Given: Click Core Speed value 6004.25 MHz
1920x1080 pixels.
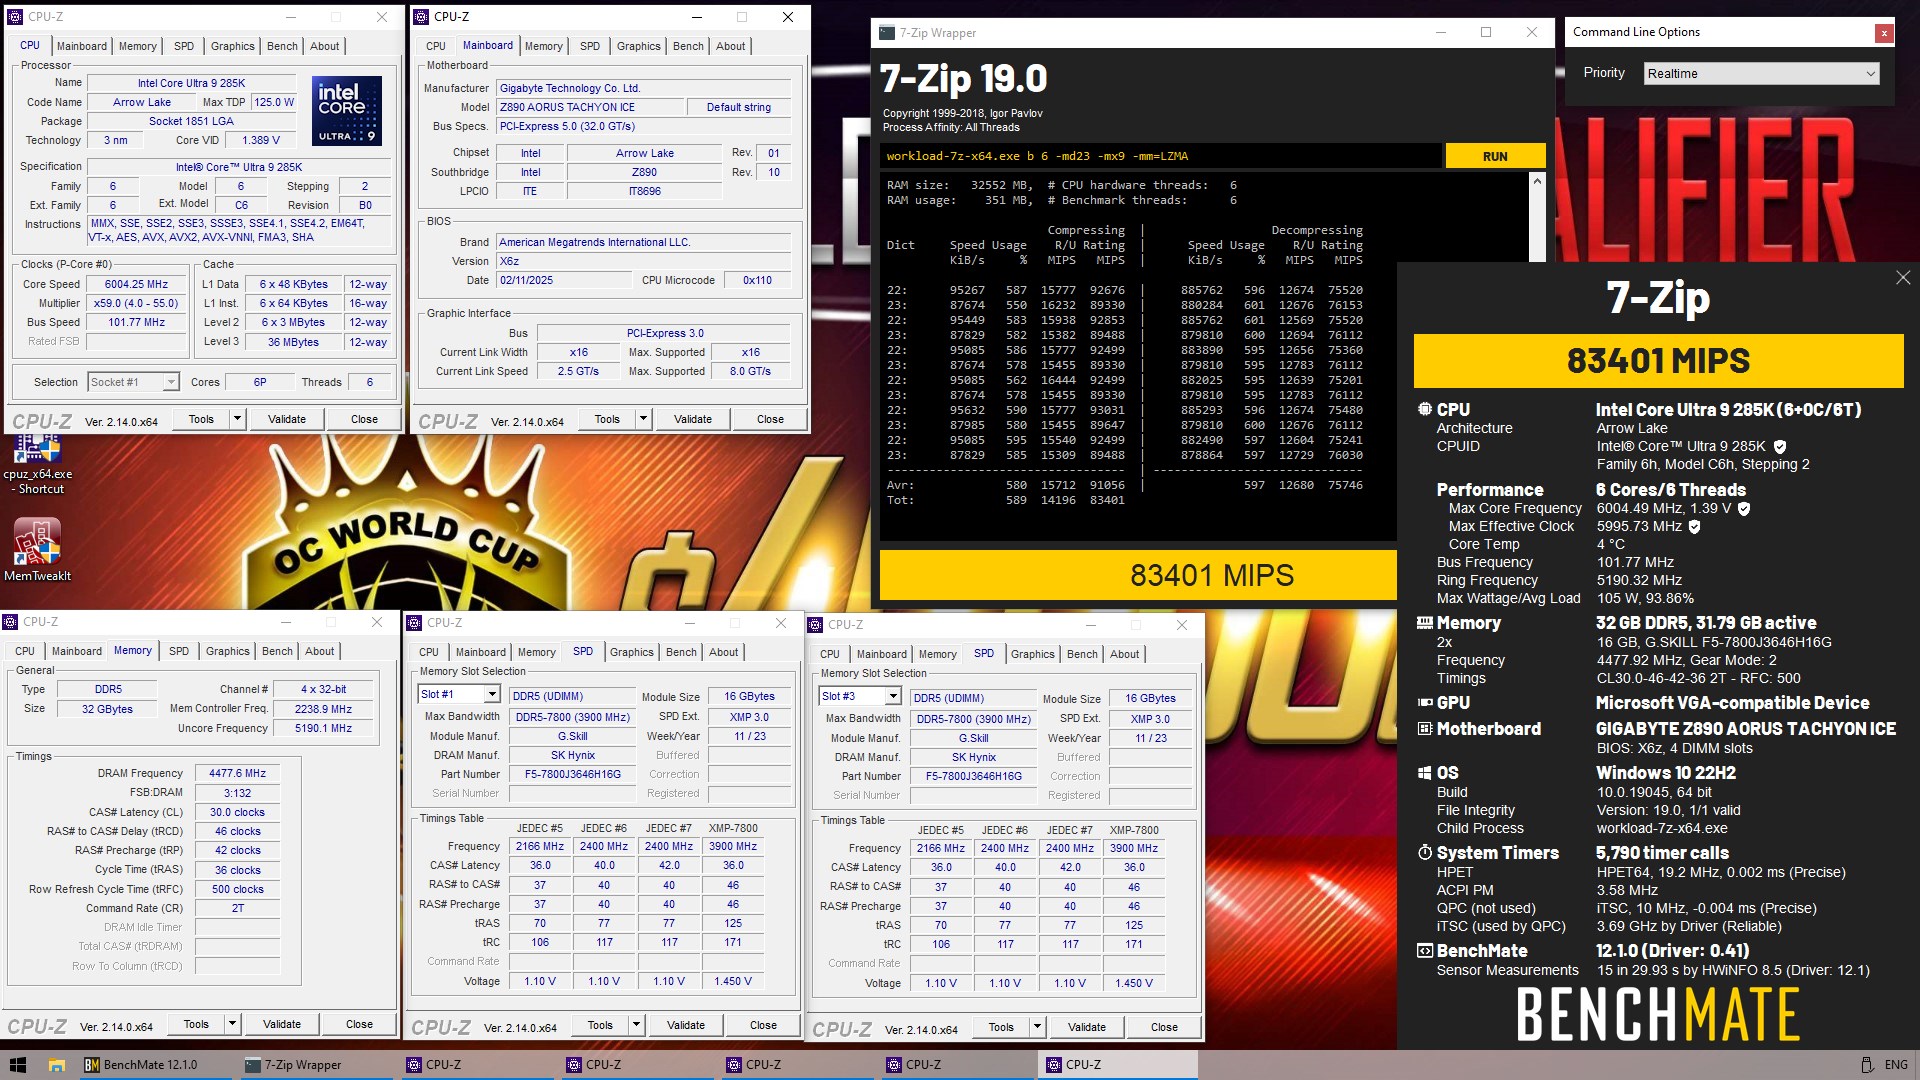Looking at the screenshot, I should (136, 284).
